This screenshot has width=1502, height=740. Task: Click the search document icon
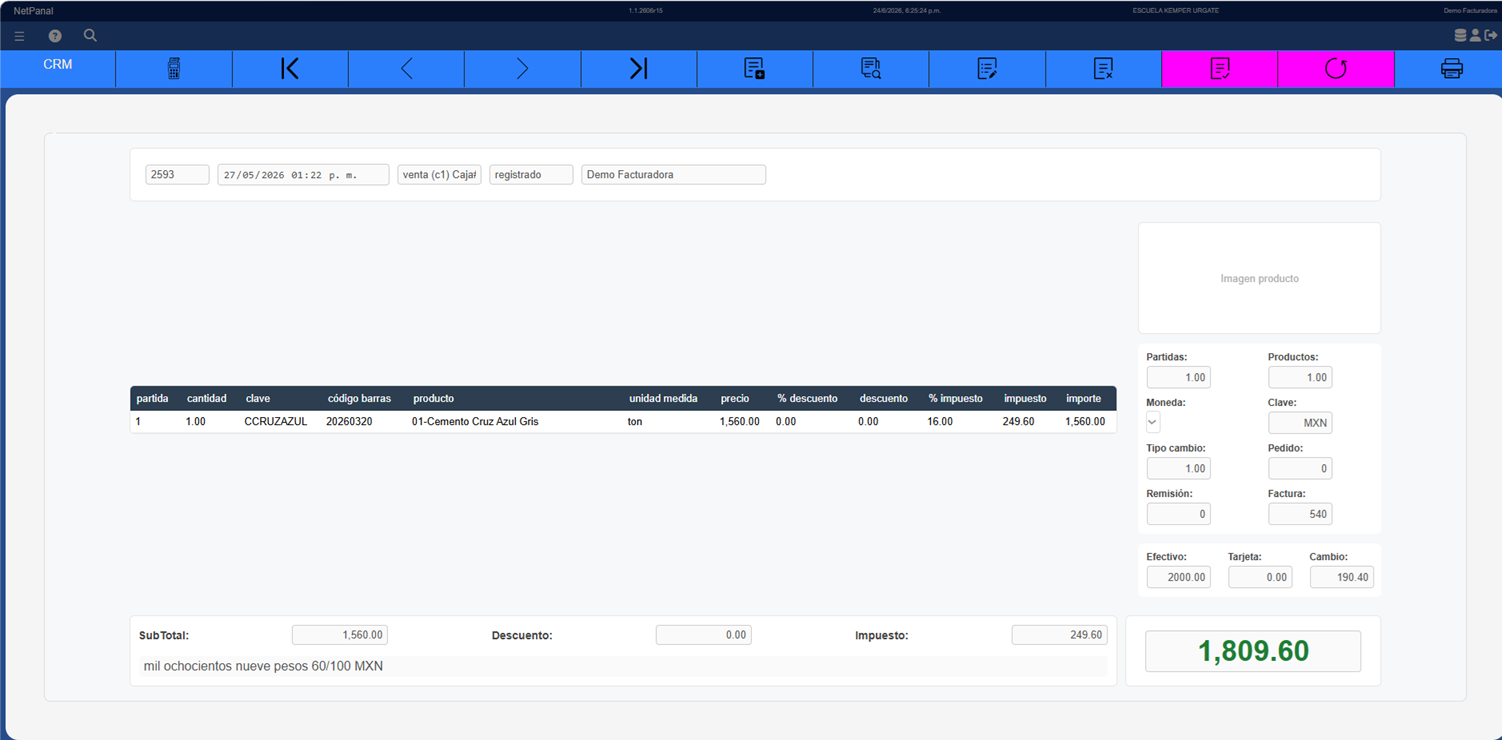(x=871, y=68)
